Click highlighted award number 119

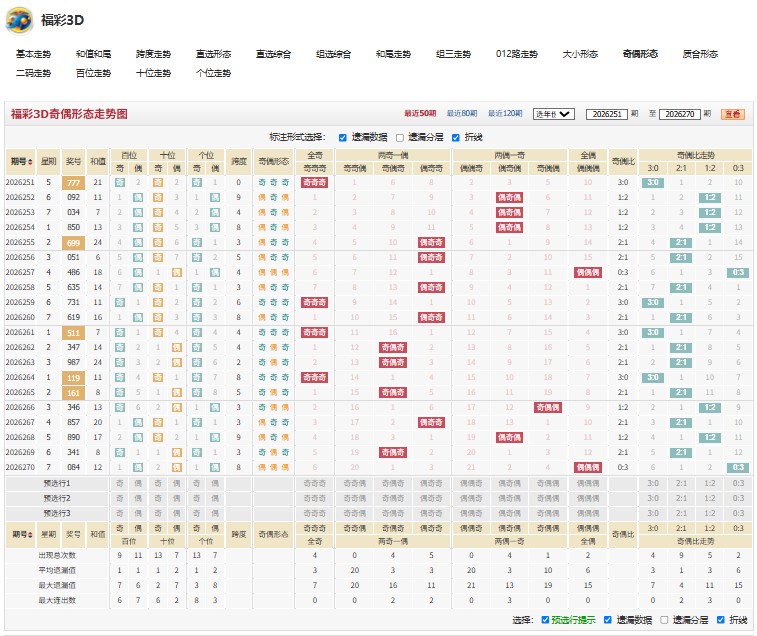[73, 378]
